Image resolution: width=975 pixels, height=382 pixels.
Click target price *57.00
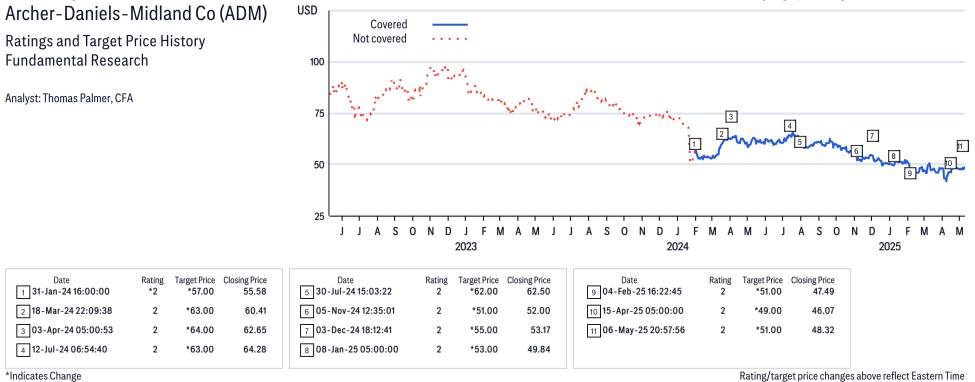[200, 291]
